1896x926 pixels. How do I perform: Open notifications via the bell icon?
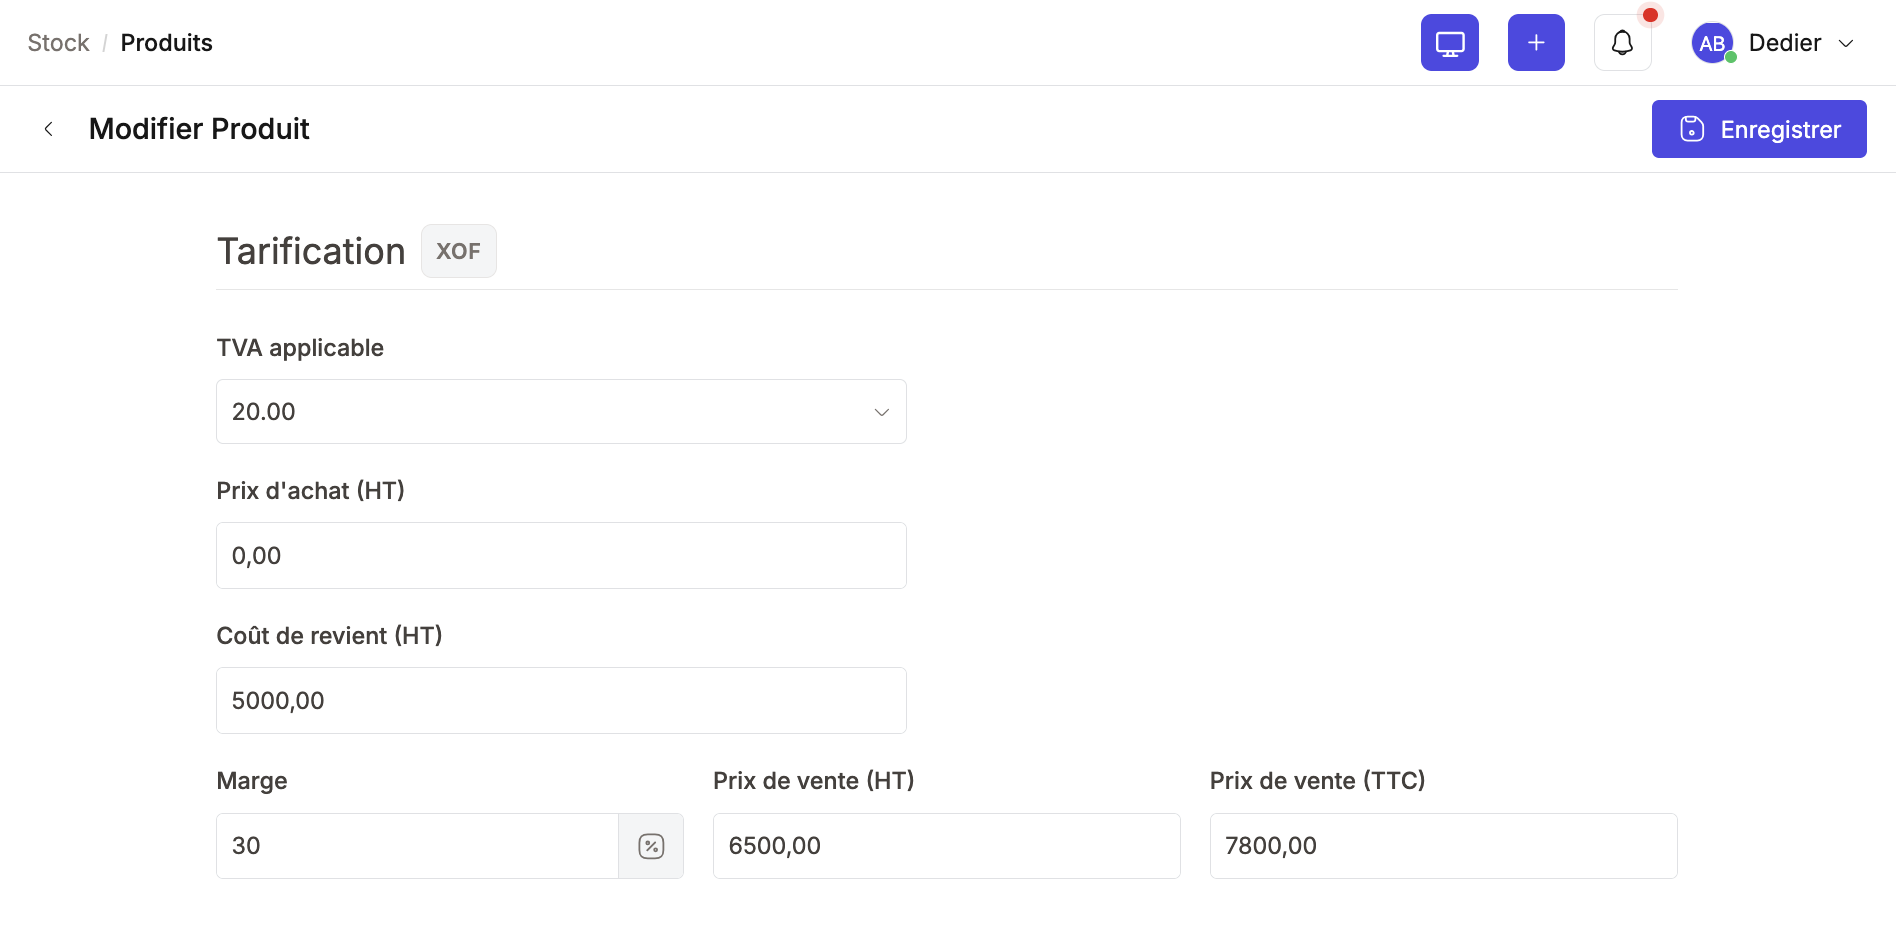click(x=1622, y=42)
